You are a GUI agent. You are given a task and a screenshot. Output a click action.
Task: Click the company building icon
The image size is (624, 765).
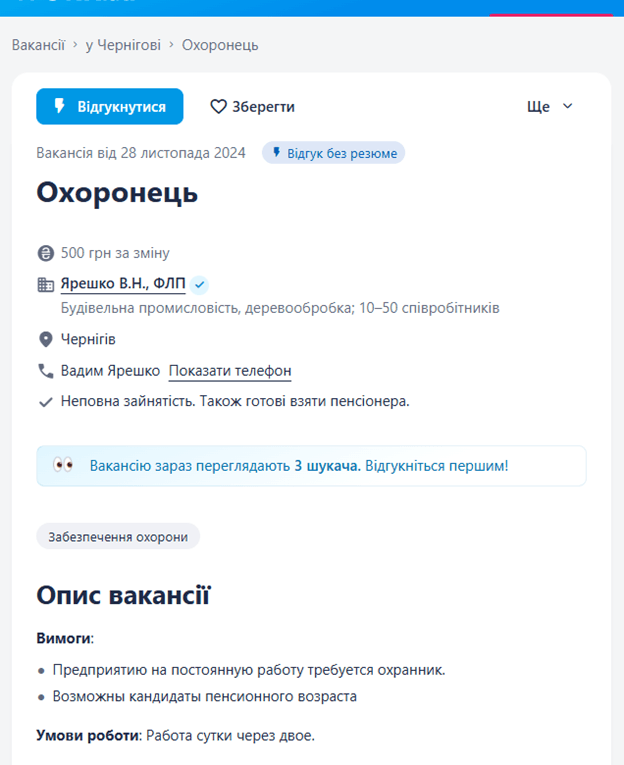click(x=45, y=284)
